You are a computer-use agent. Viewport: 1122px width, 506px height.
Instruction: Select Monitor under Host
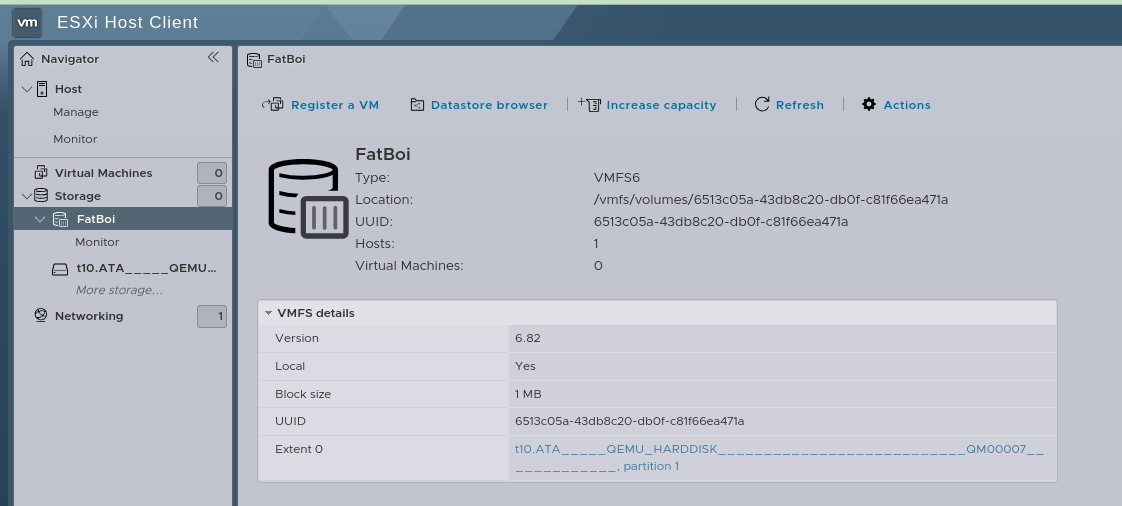click(x=75, y=139)
